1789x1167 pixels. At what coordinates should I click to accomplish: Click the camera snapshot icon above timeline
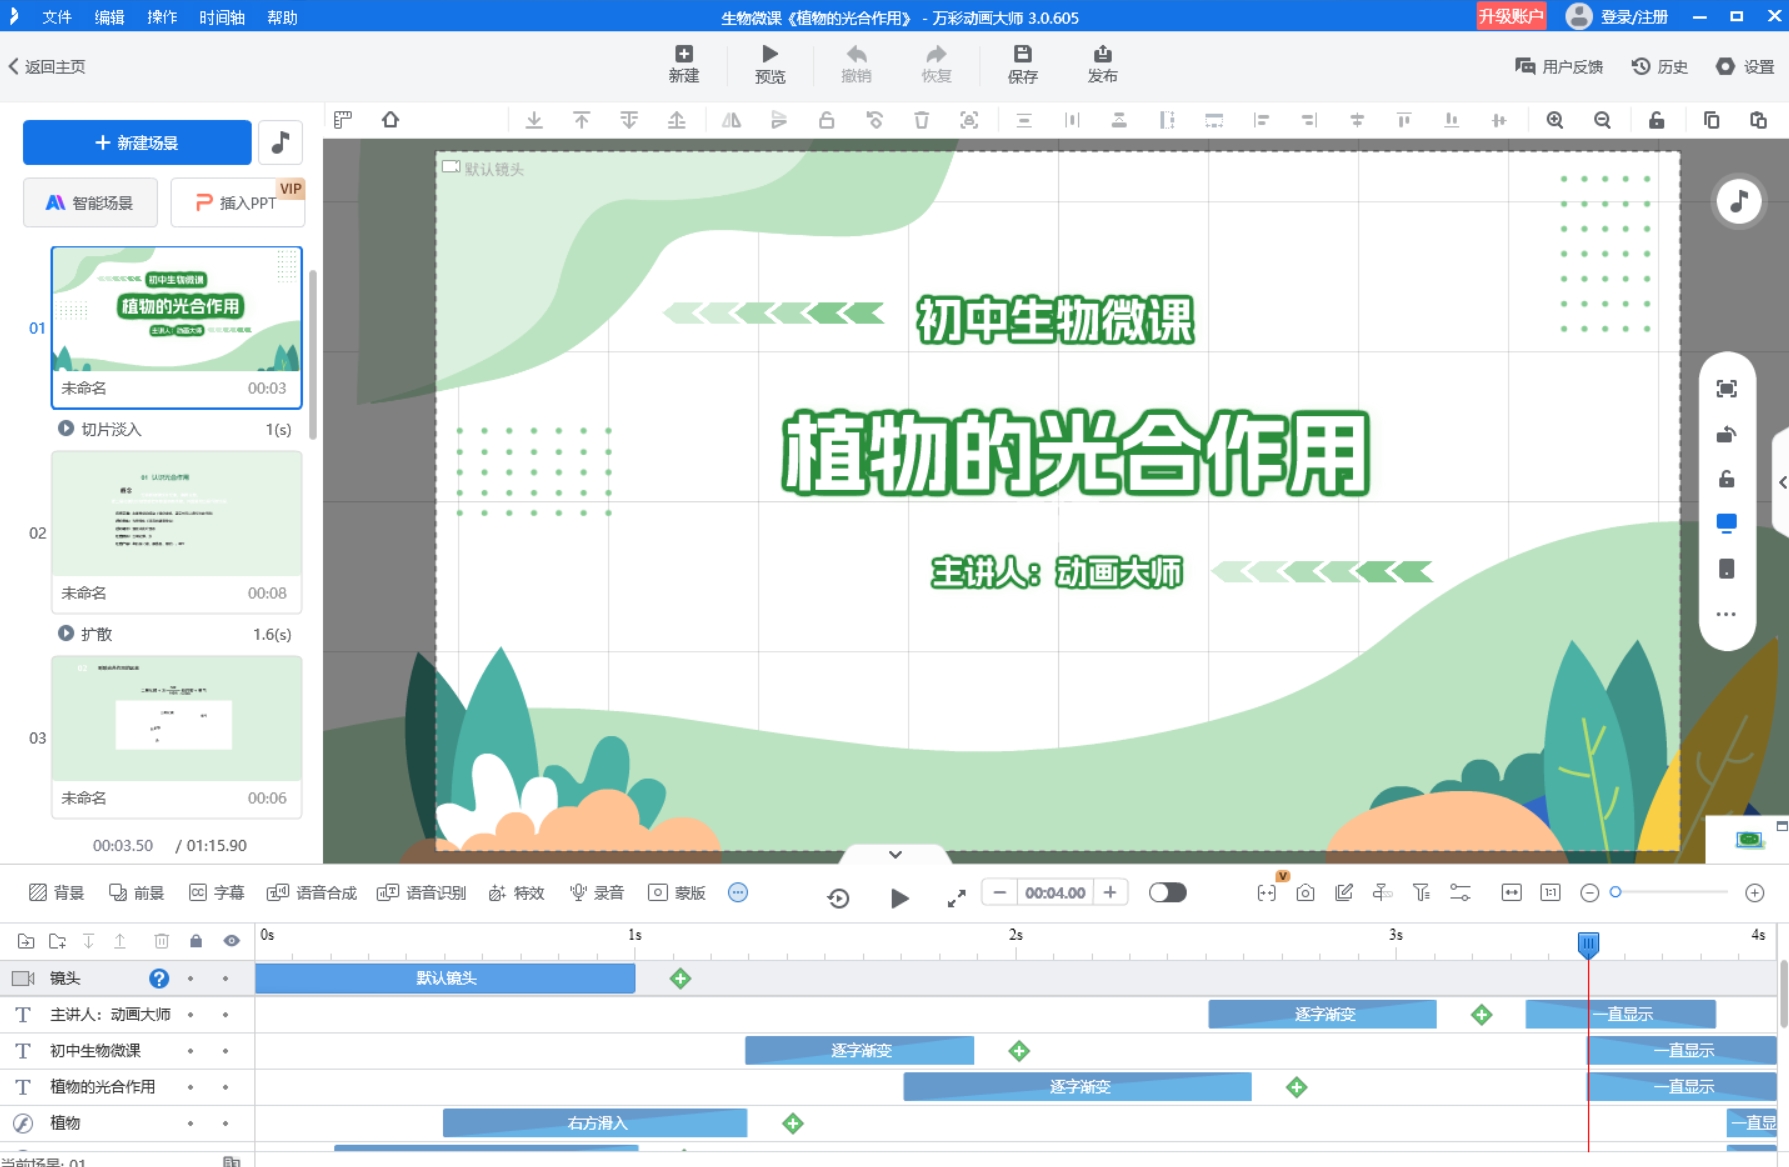coord(1305,893)
